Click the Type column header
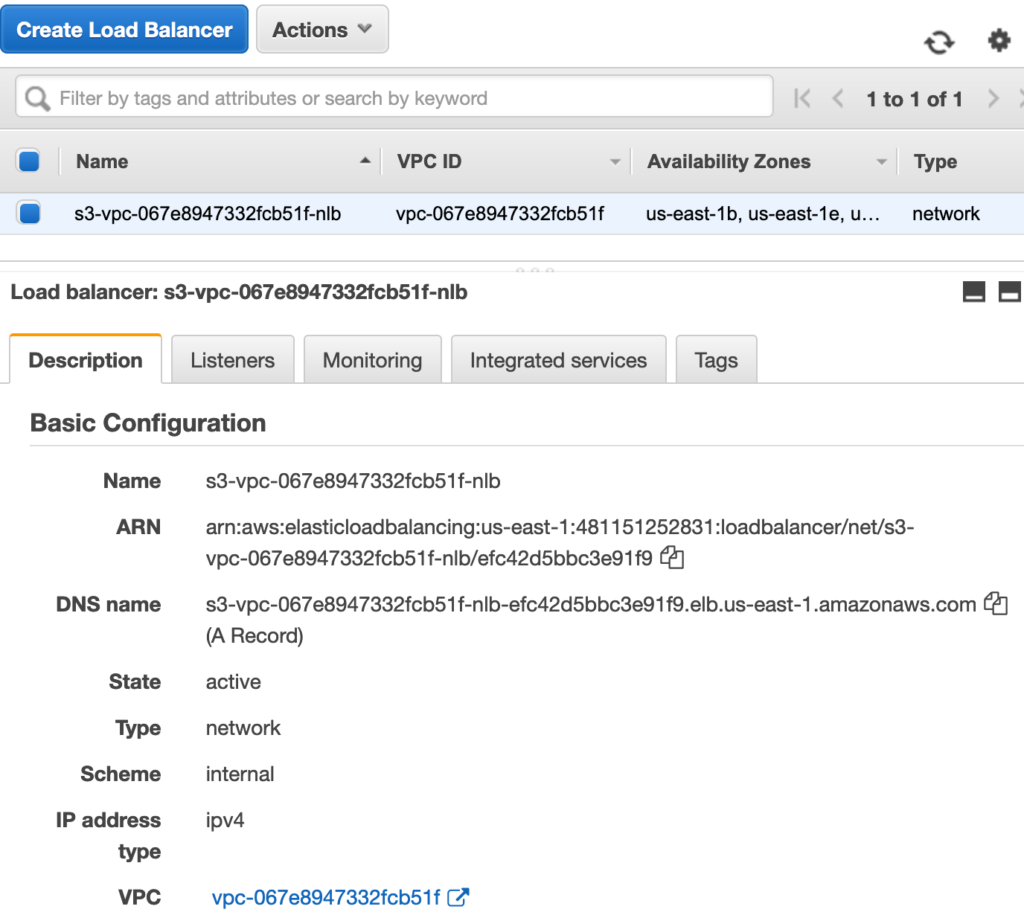This screenshot has width=1024, height=915. [935, 161]
